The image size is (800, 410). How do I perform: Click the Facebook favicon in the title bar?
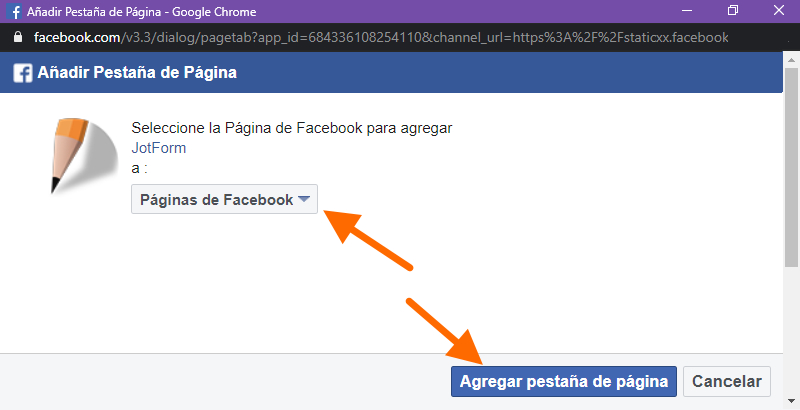pyautogui.click(x=15, y=11)
